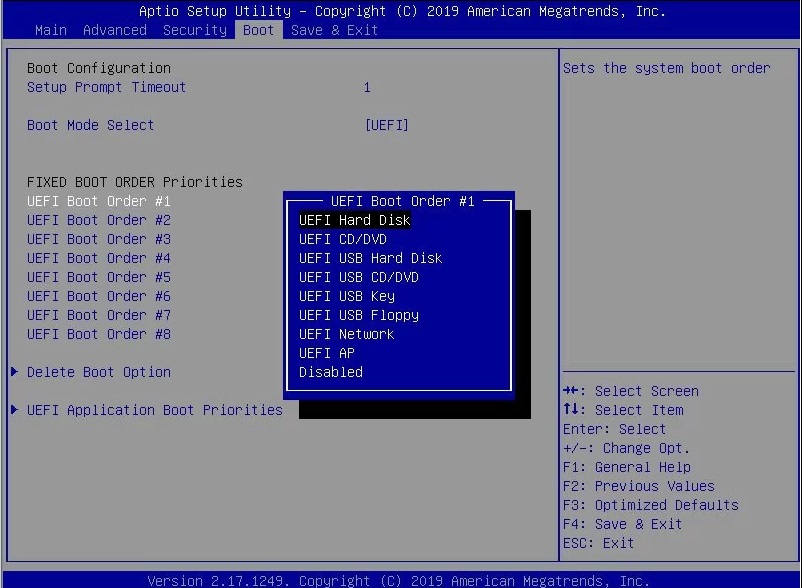Open UEFI Application Boot Priorities submenu
This screenshot has height=588, width=804.
[x=154, y=410]
